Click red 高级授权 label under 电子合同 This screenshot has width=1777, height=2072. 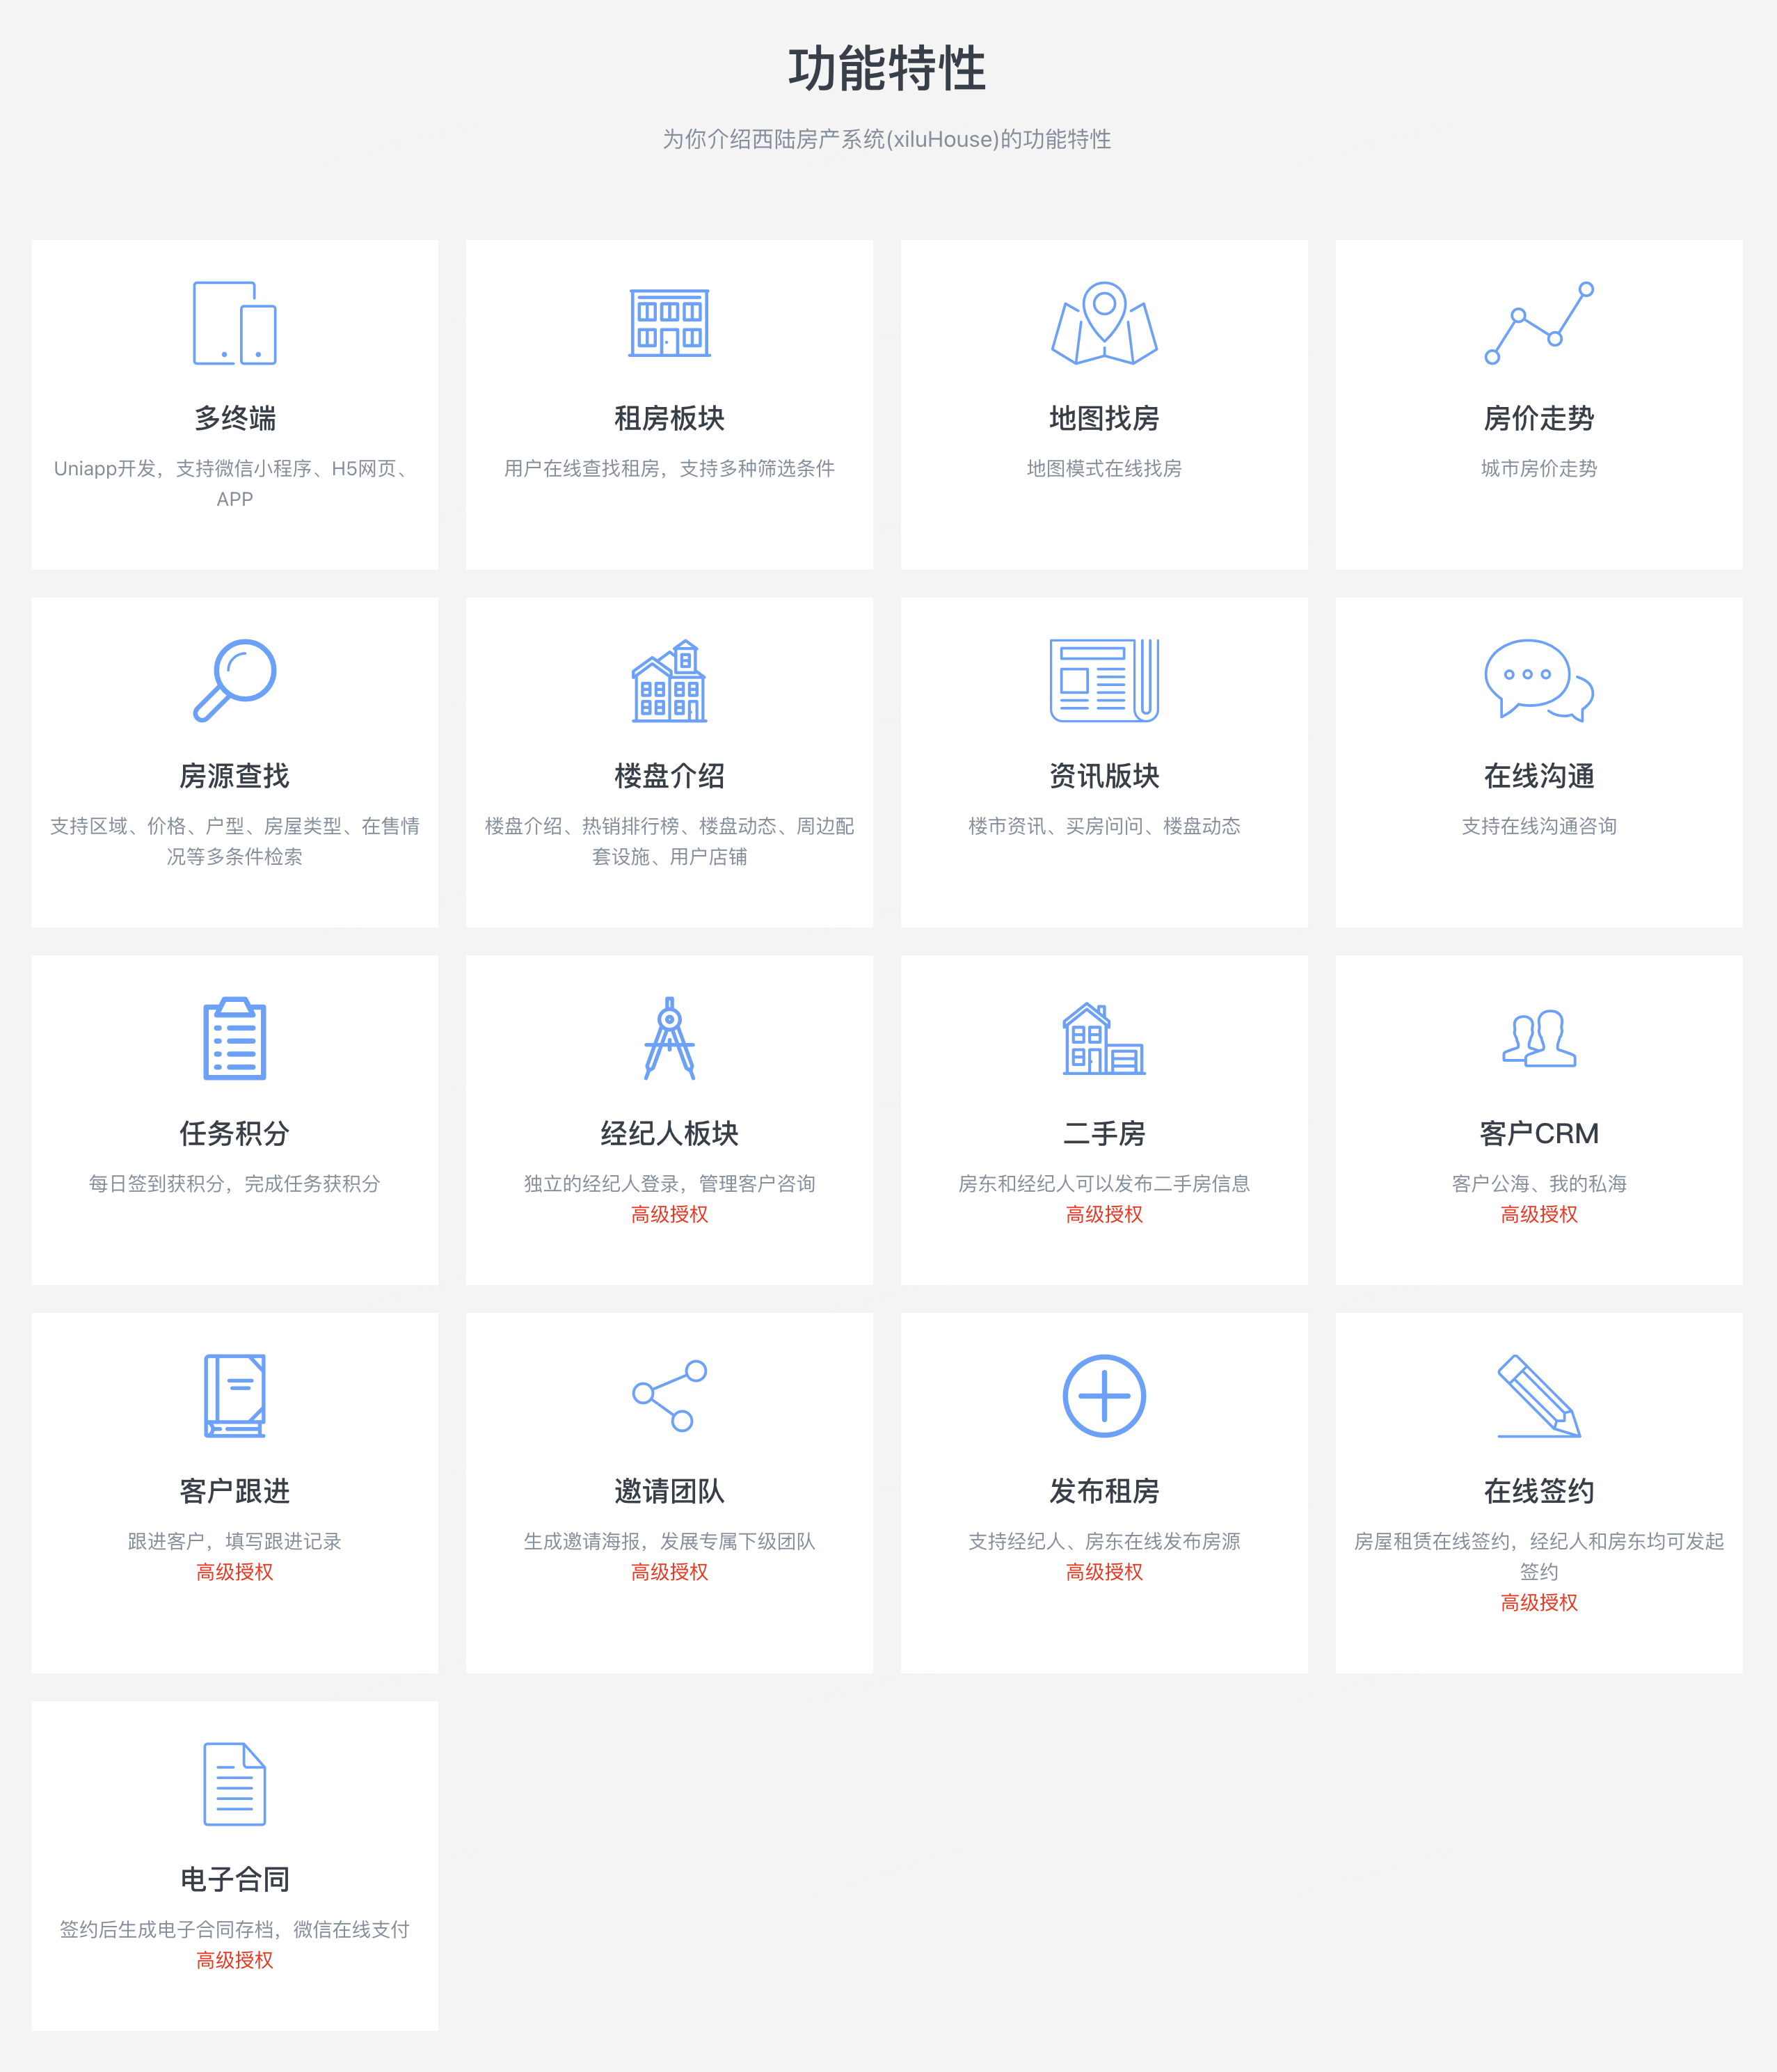(x=234, y=1960)
